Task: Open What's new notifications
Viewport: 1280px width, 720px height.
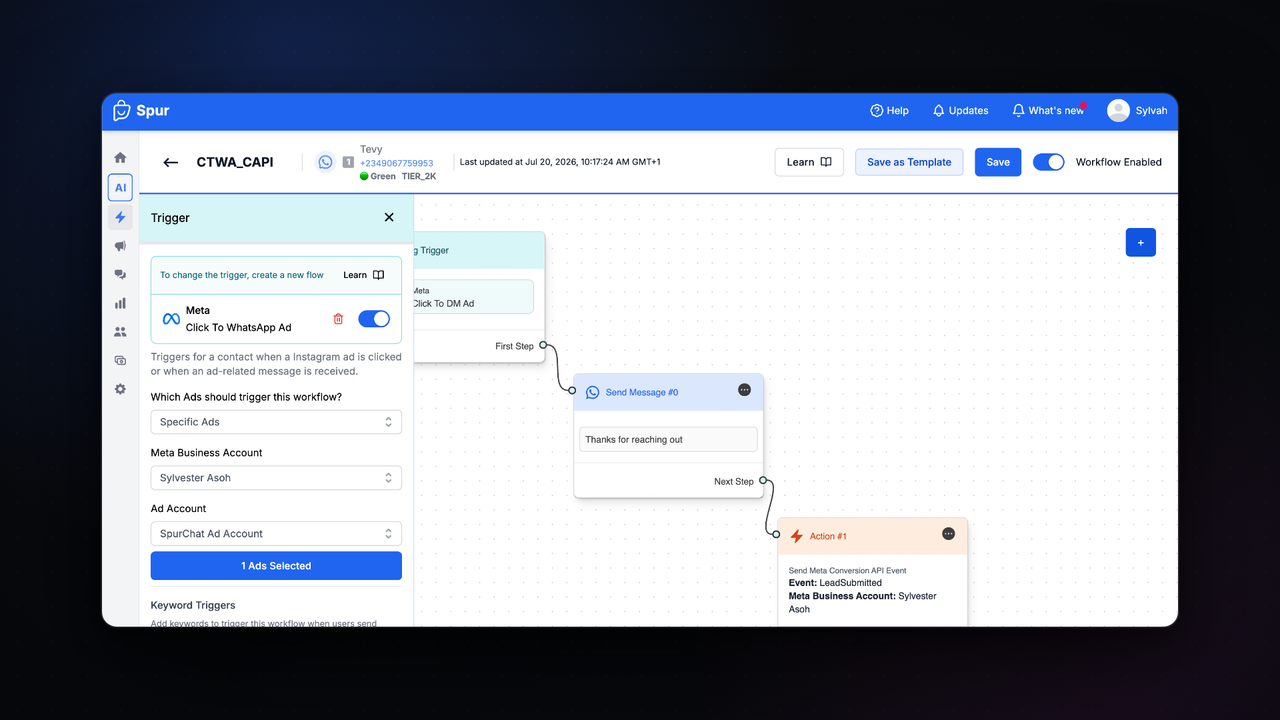Action: pos(1047,111)
